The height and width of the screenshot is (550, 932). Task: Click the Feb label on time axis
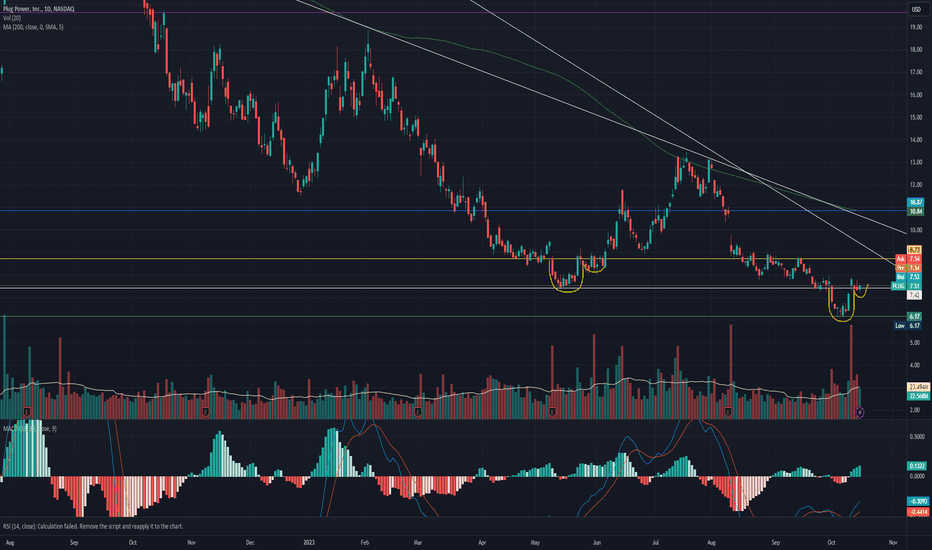click(x=364, y=542)
